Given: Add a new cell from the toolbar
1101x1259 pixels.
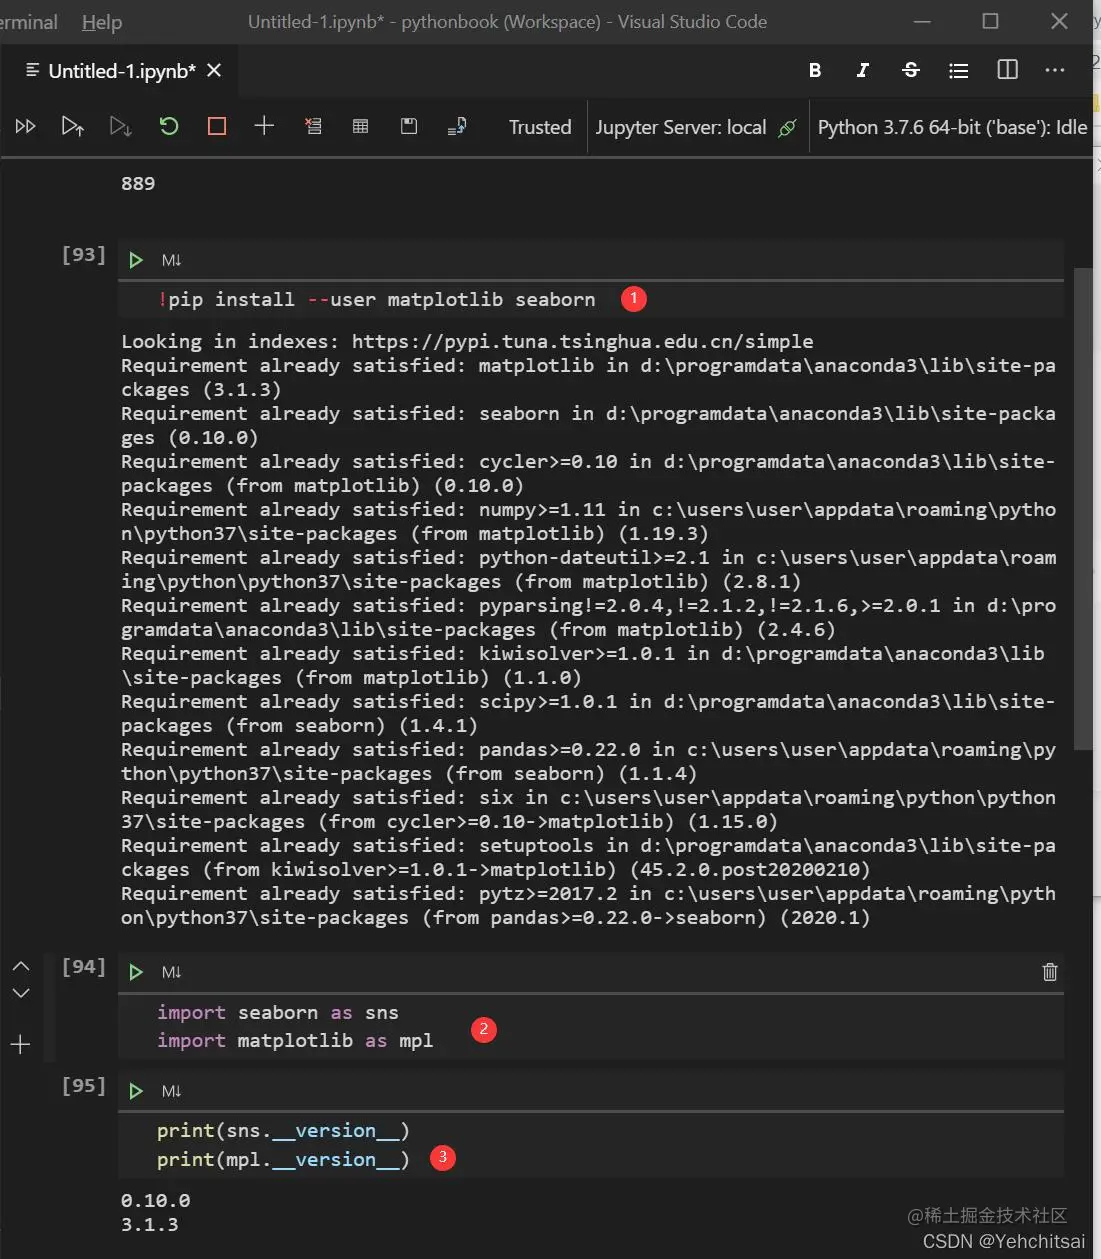Looking at the screenshot, I should (x=264, y=125).
